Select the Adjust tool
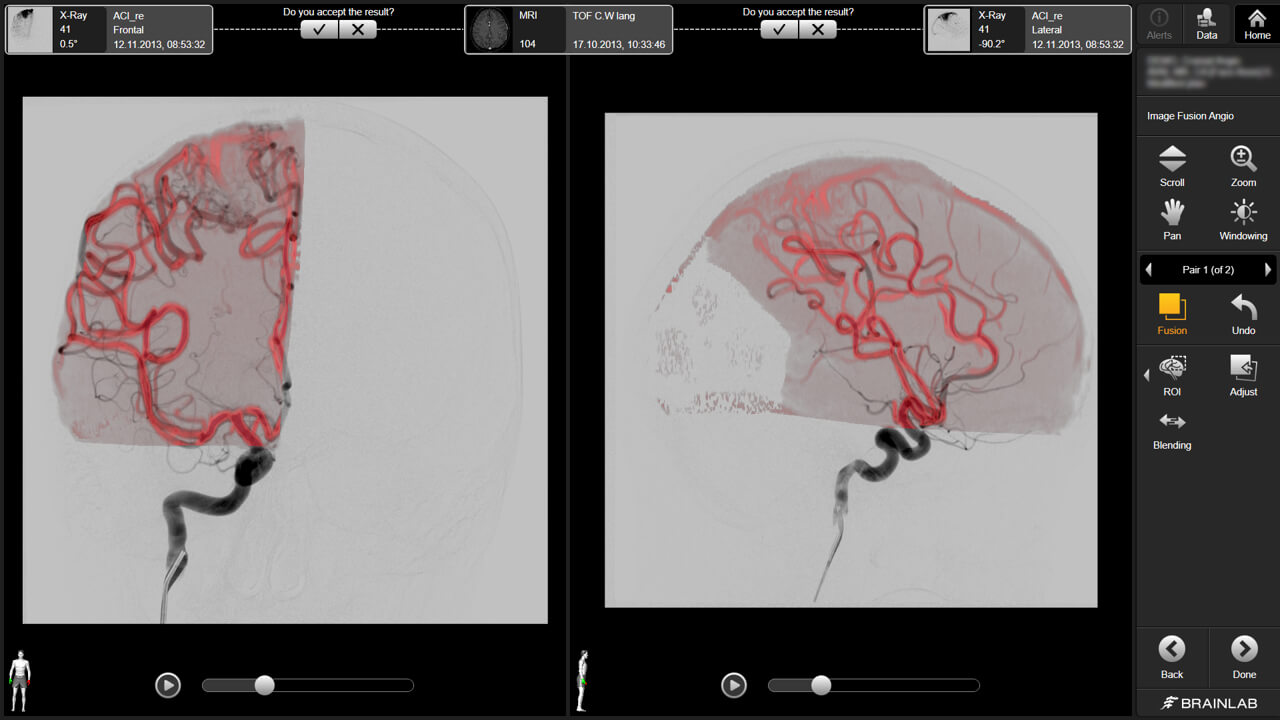 [x=1243, y=374]
